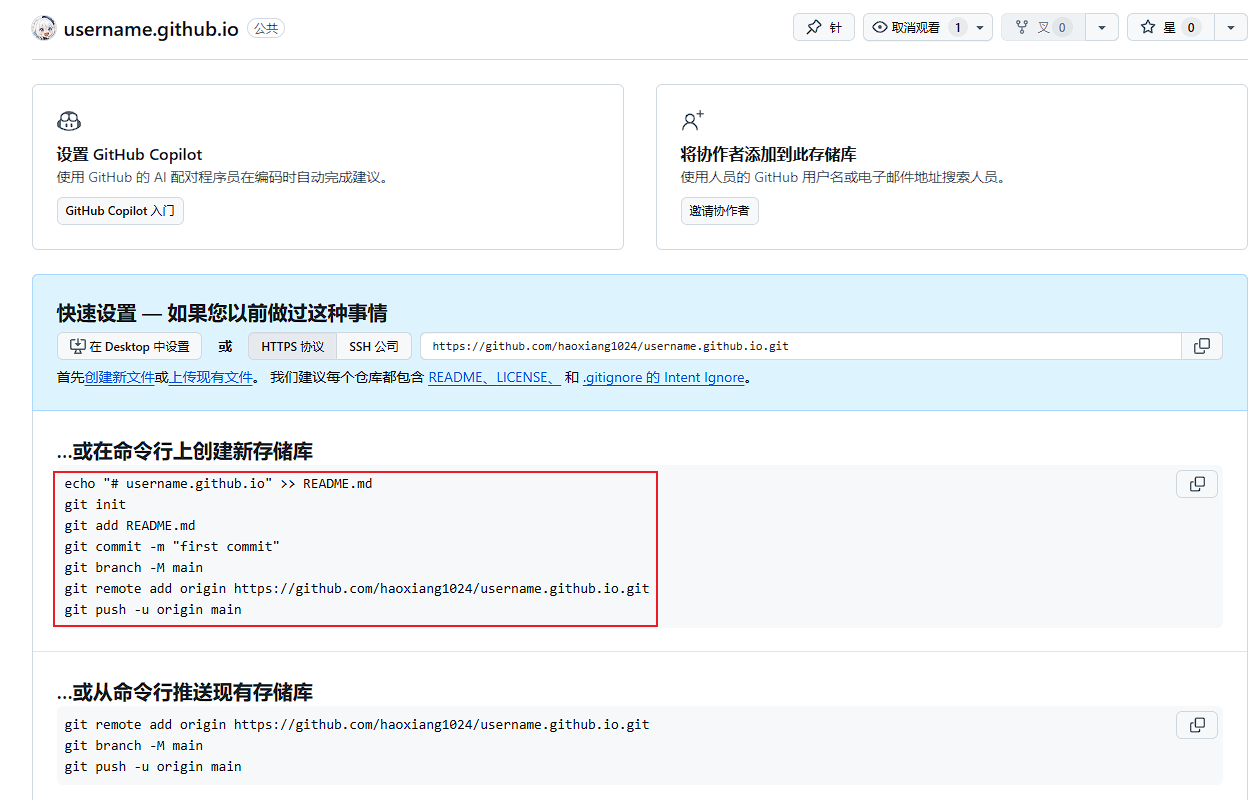
Task: Select the SSH 公司 option
Action: click(x=374, y=347)
